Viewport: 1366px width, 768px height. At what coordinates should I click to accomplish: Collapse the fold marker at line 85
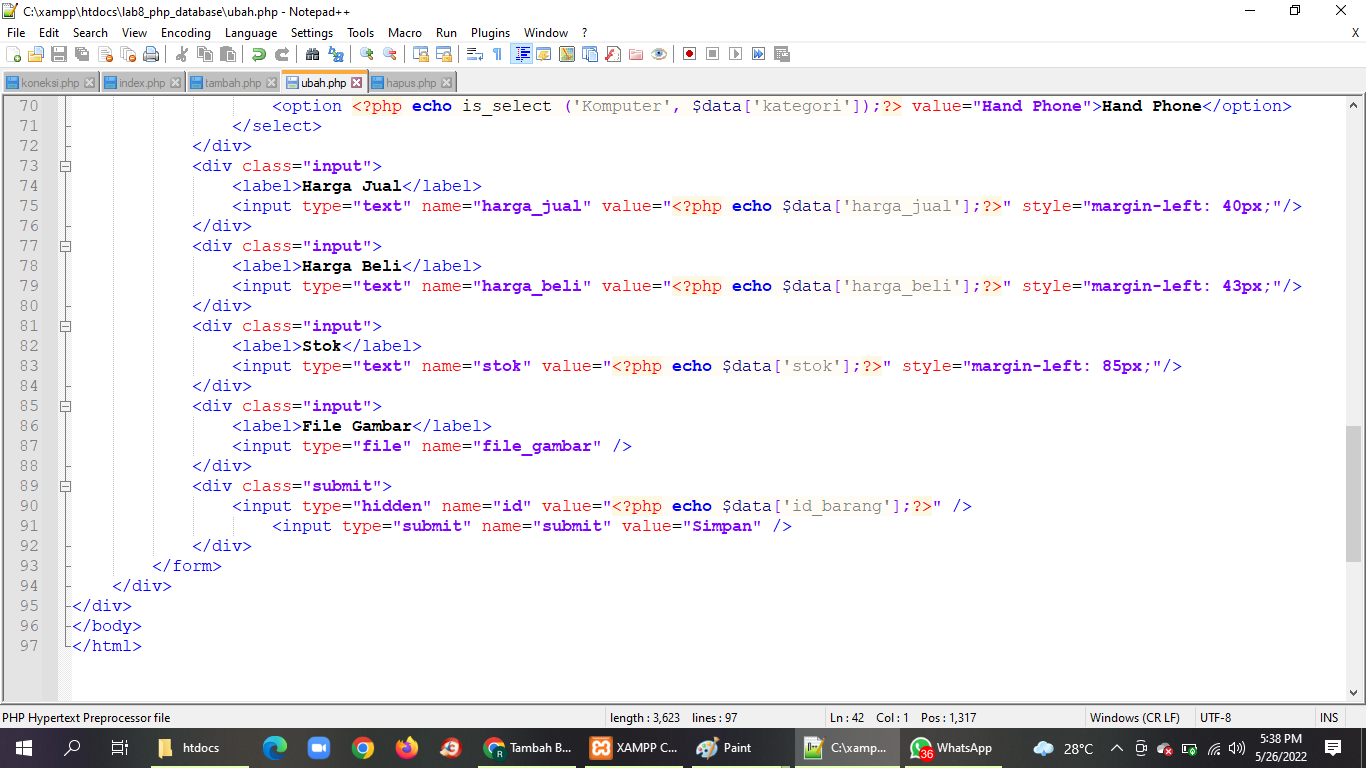[65, 406]
